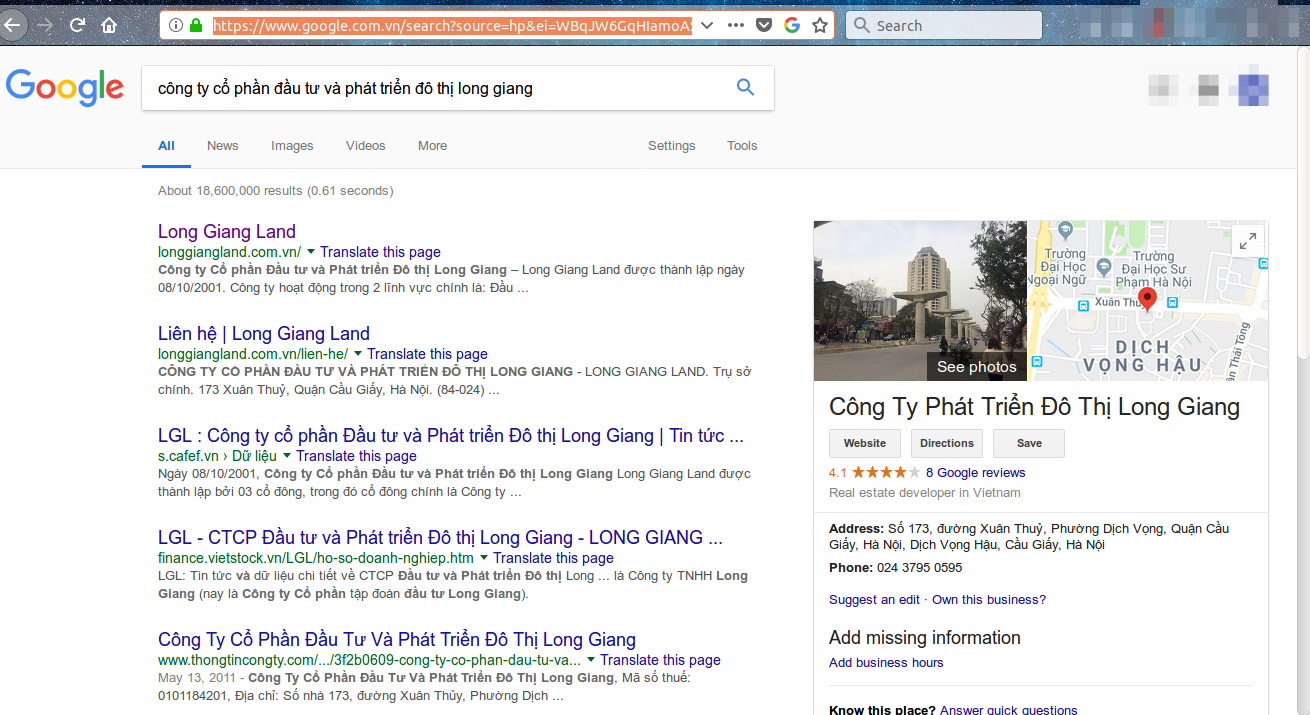Click the phone number 024 3795 0595
Viewport: 1310px width, 715px height.
[x=920, y=568]
